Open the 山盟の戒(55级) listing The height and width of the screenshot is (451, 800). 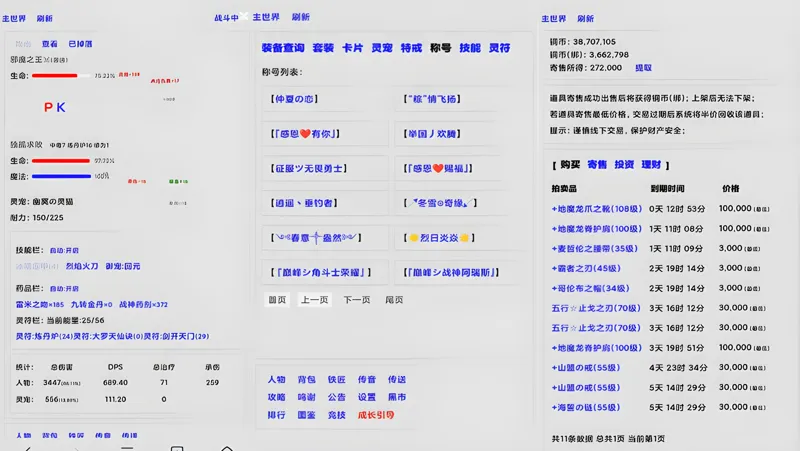coord(585,368)
